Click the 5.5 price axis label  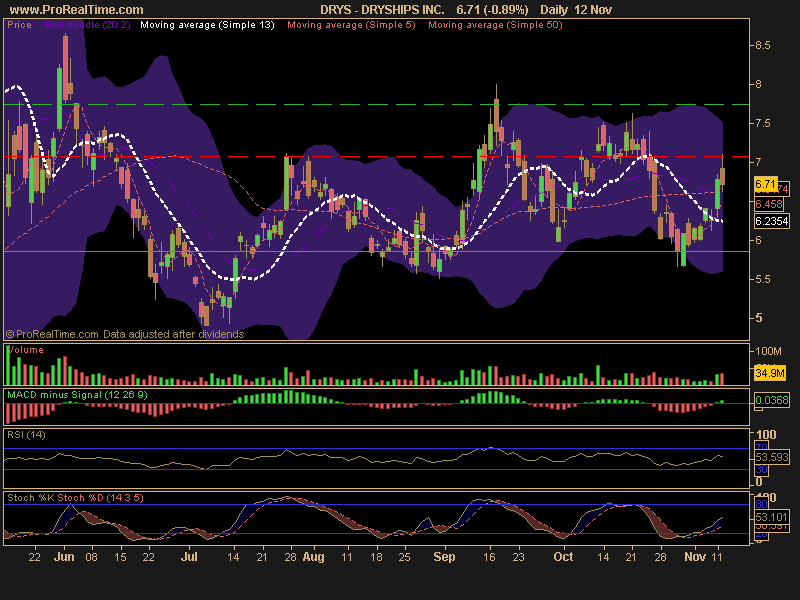(763, 280)
